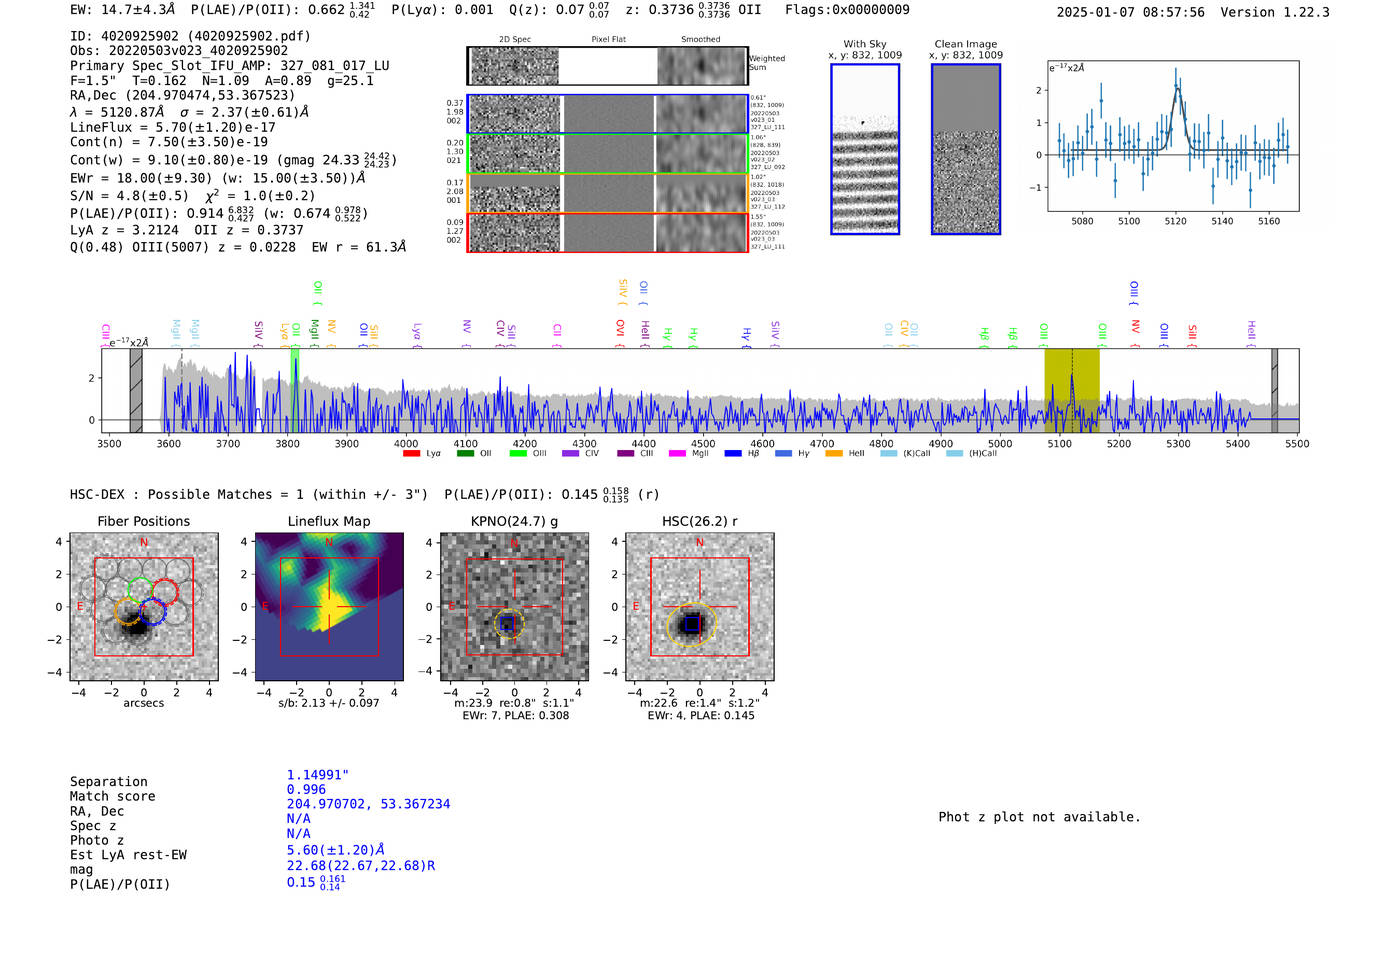Screen dimensions: 1400x953
Task: Click the Phot z plot not available message
Action: coord(1039,817)
